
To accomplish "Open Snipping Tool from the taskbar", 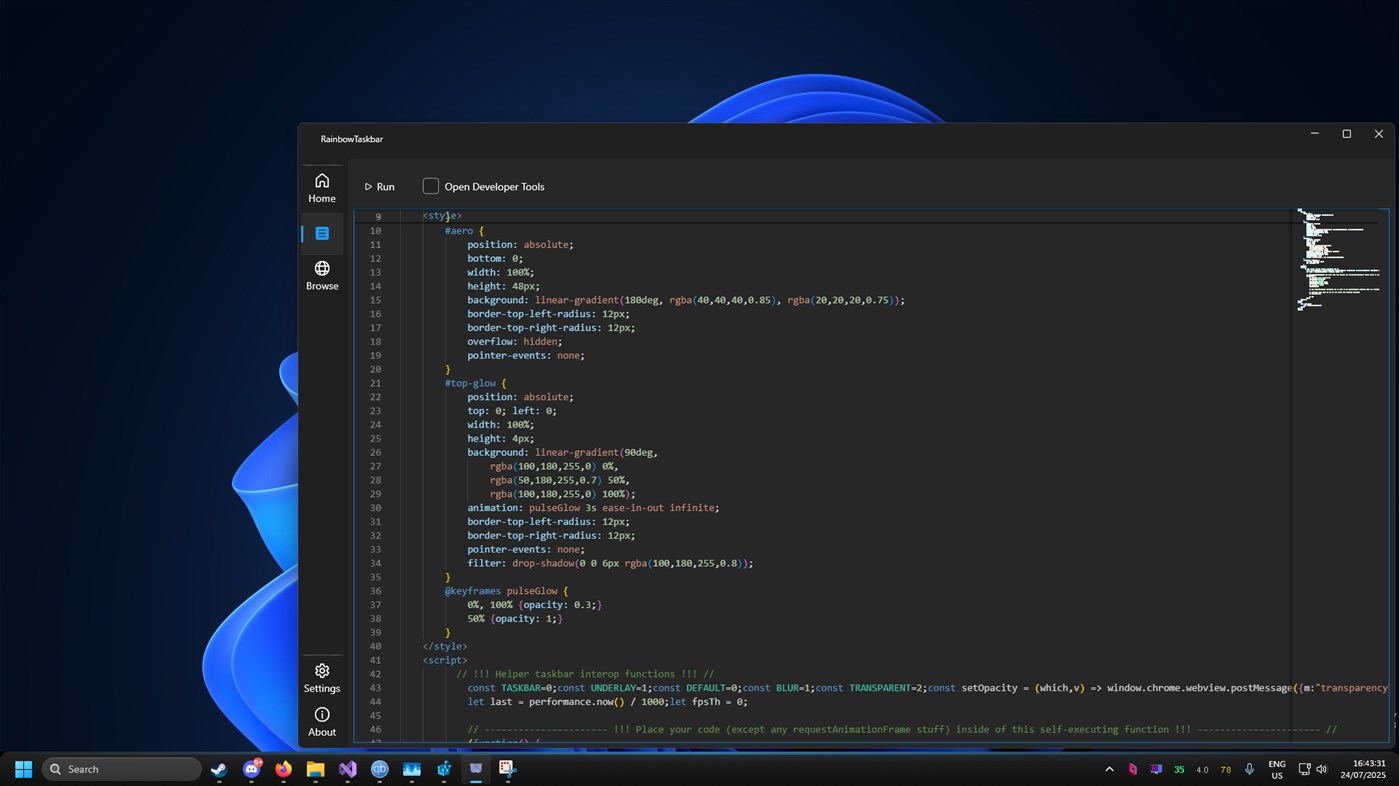I will point(508,769).
